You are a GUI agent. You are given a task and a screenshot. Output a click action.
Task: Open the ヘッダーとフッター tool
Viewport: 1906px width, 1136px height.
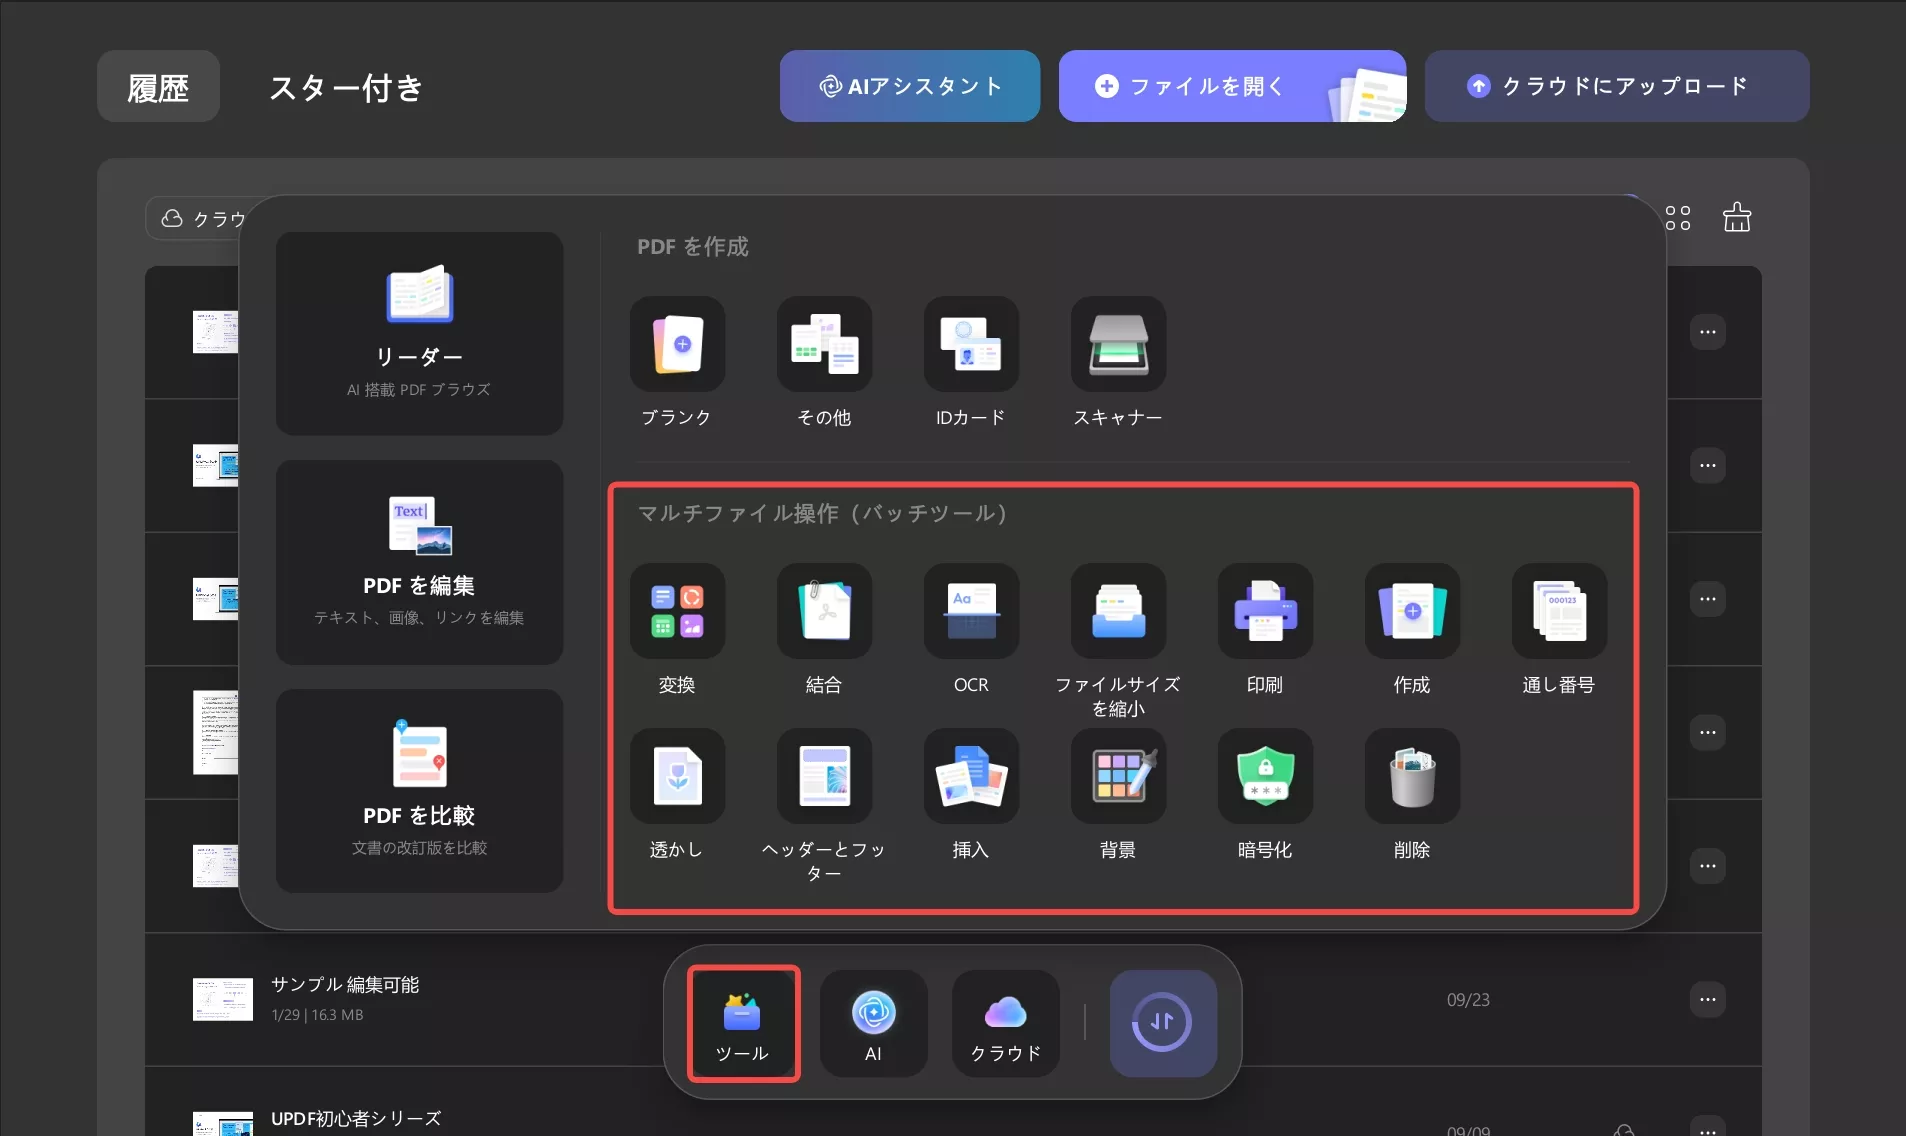click(x=824, y=776)
